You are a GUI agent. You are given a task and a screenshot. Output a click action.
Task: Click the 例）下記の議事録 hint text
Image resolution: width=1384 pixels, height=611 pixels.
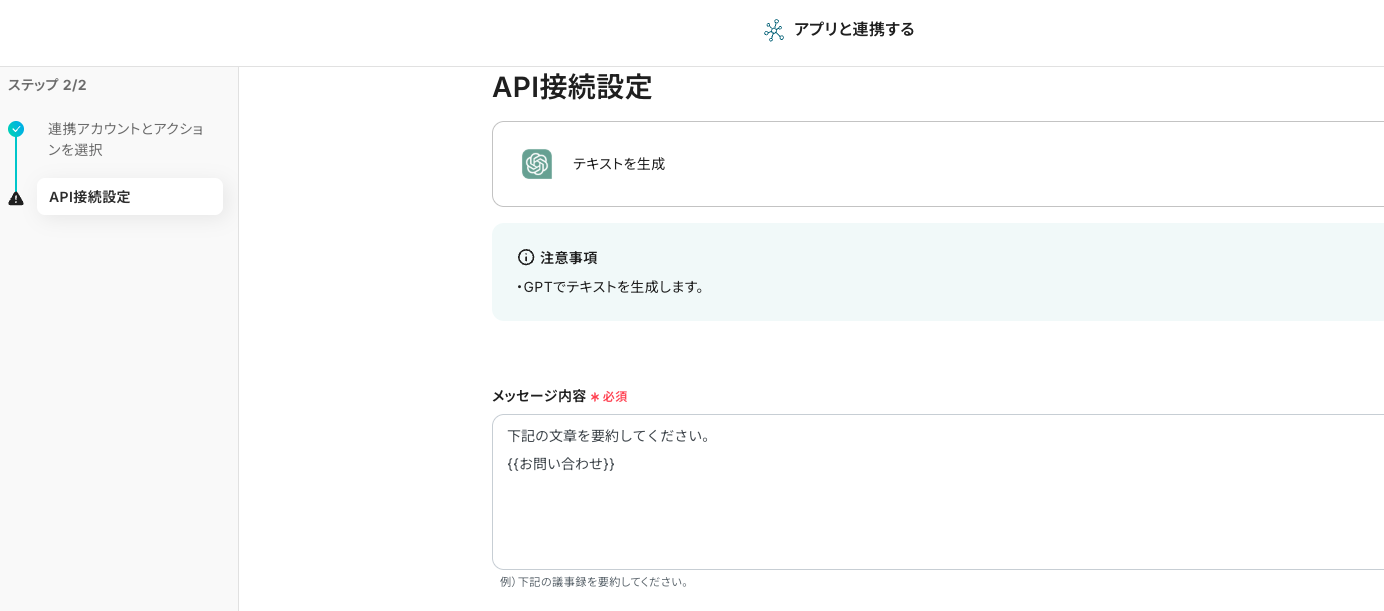pyautogui.click(x=595, y=582)
